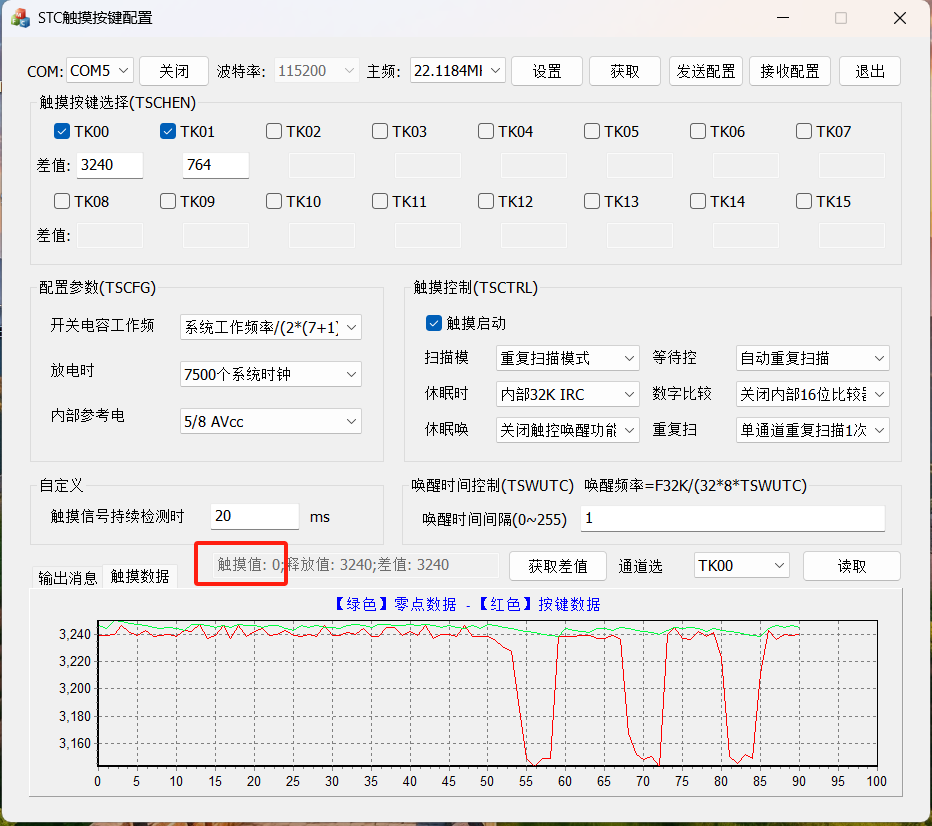Click the 获取差值 button
The height and width of the screenshot is (826, 932).
558,566
